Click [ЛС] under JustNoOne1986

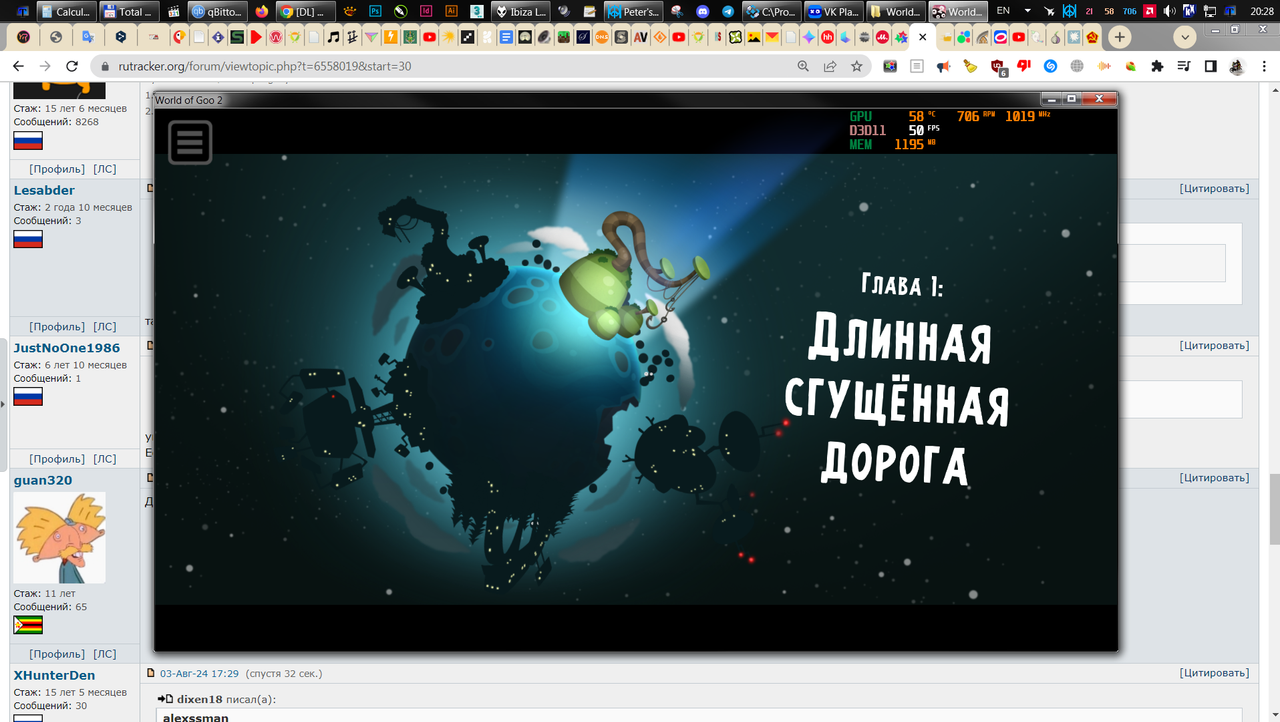[105, 459]
